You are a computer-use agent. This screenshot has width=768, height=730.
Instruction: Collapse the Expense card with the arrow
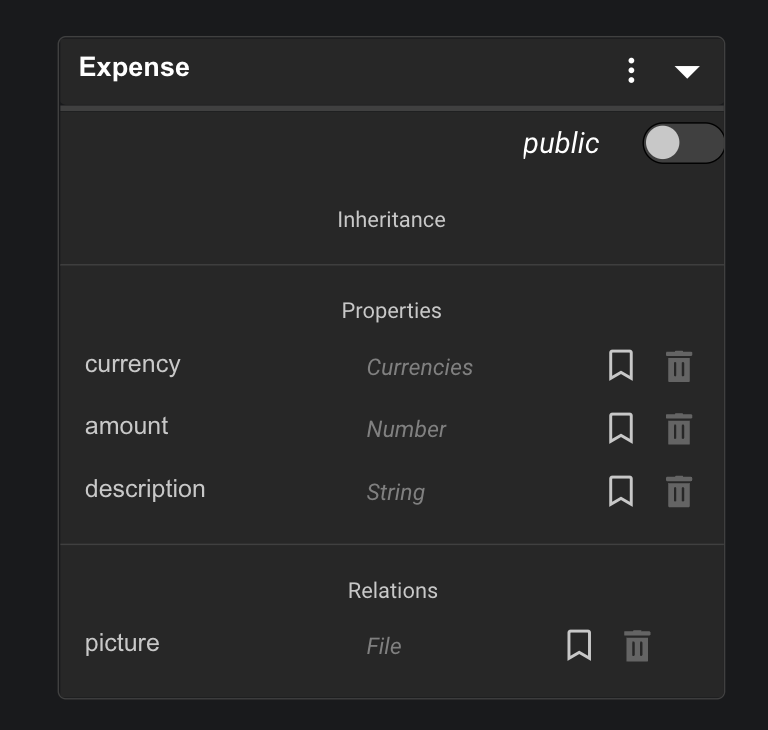pos(686,71)
